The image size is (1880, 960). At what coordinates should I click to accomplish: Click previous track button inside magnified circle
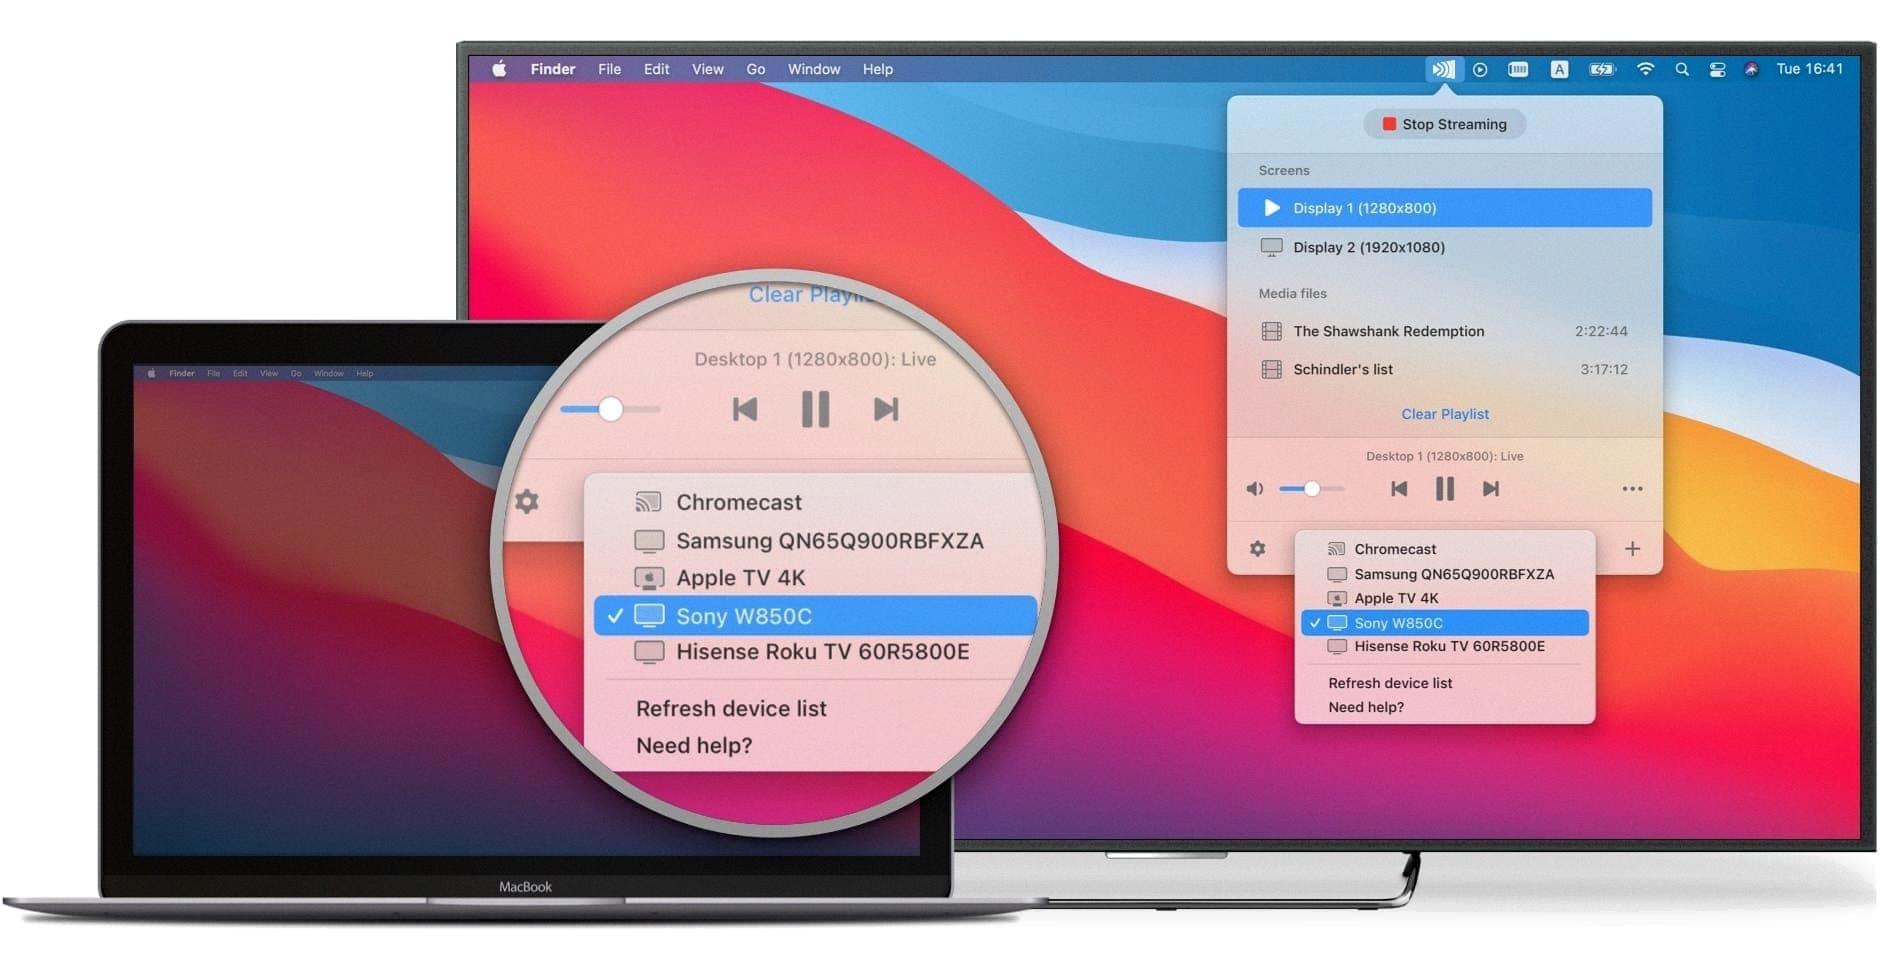(x=745, y=409)
